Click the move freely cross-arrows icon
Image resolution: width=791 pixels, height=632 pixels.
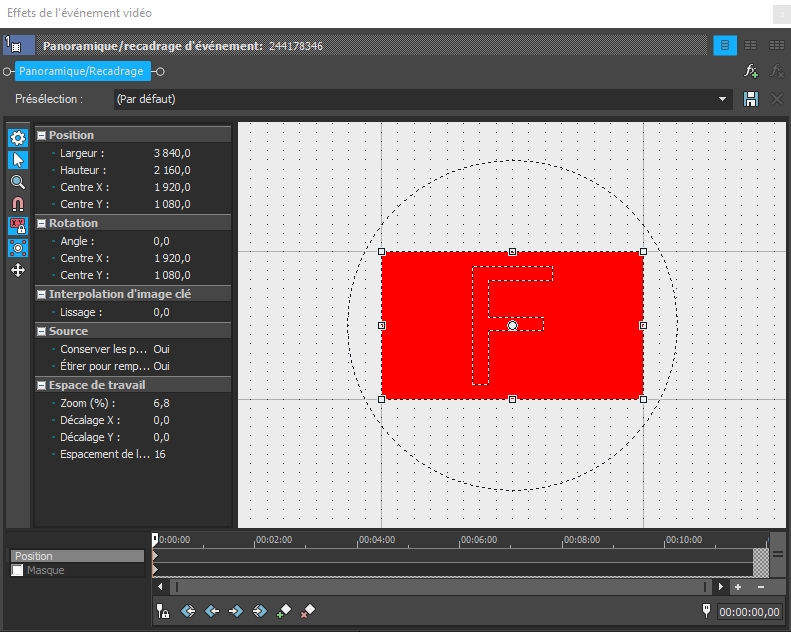pos(18,270)
